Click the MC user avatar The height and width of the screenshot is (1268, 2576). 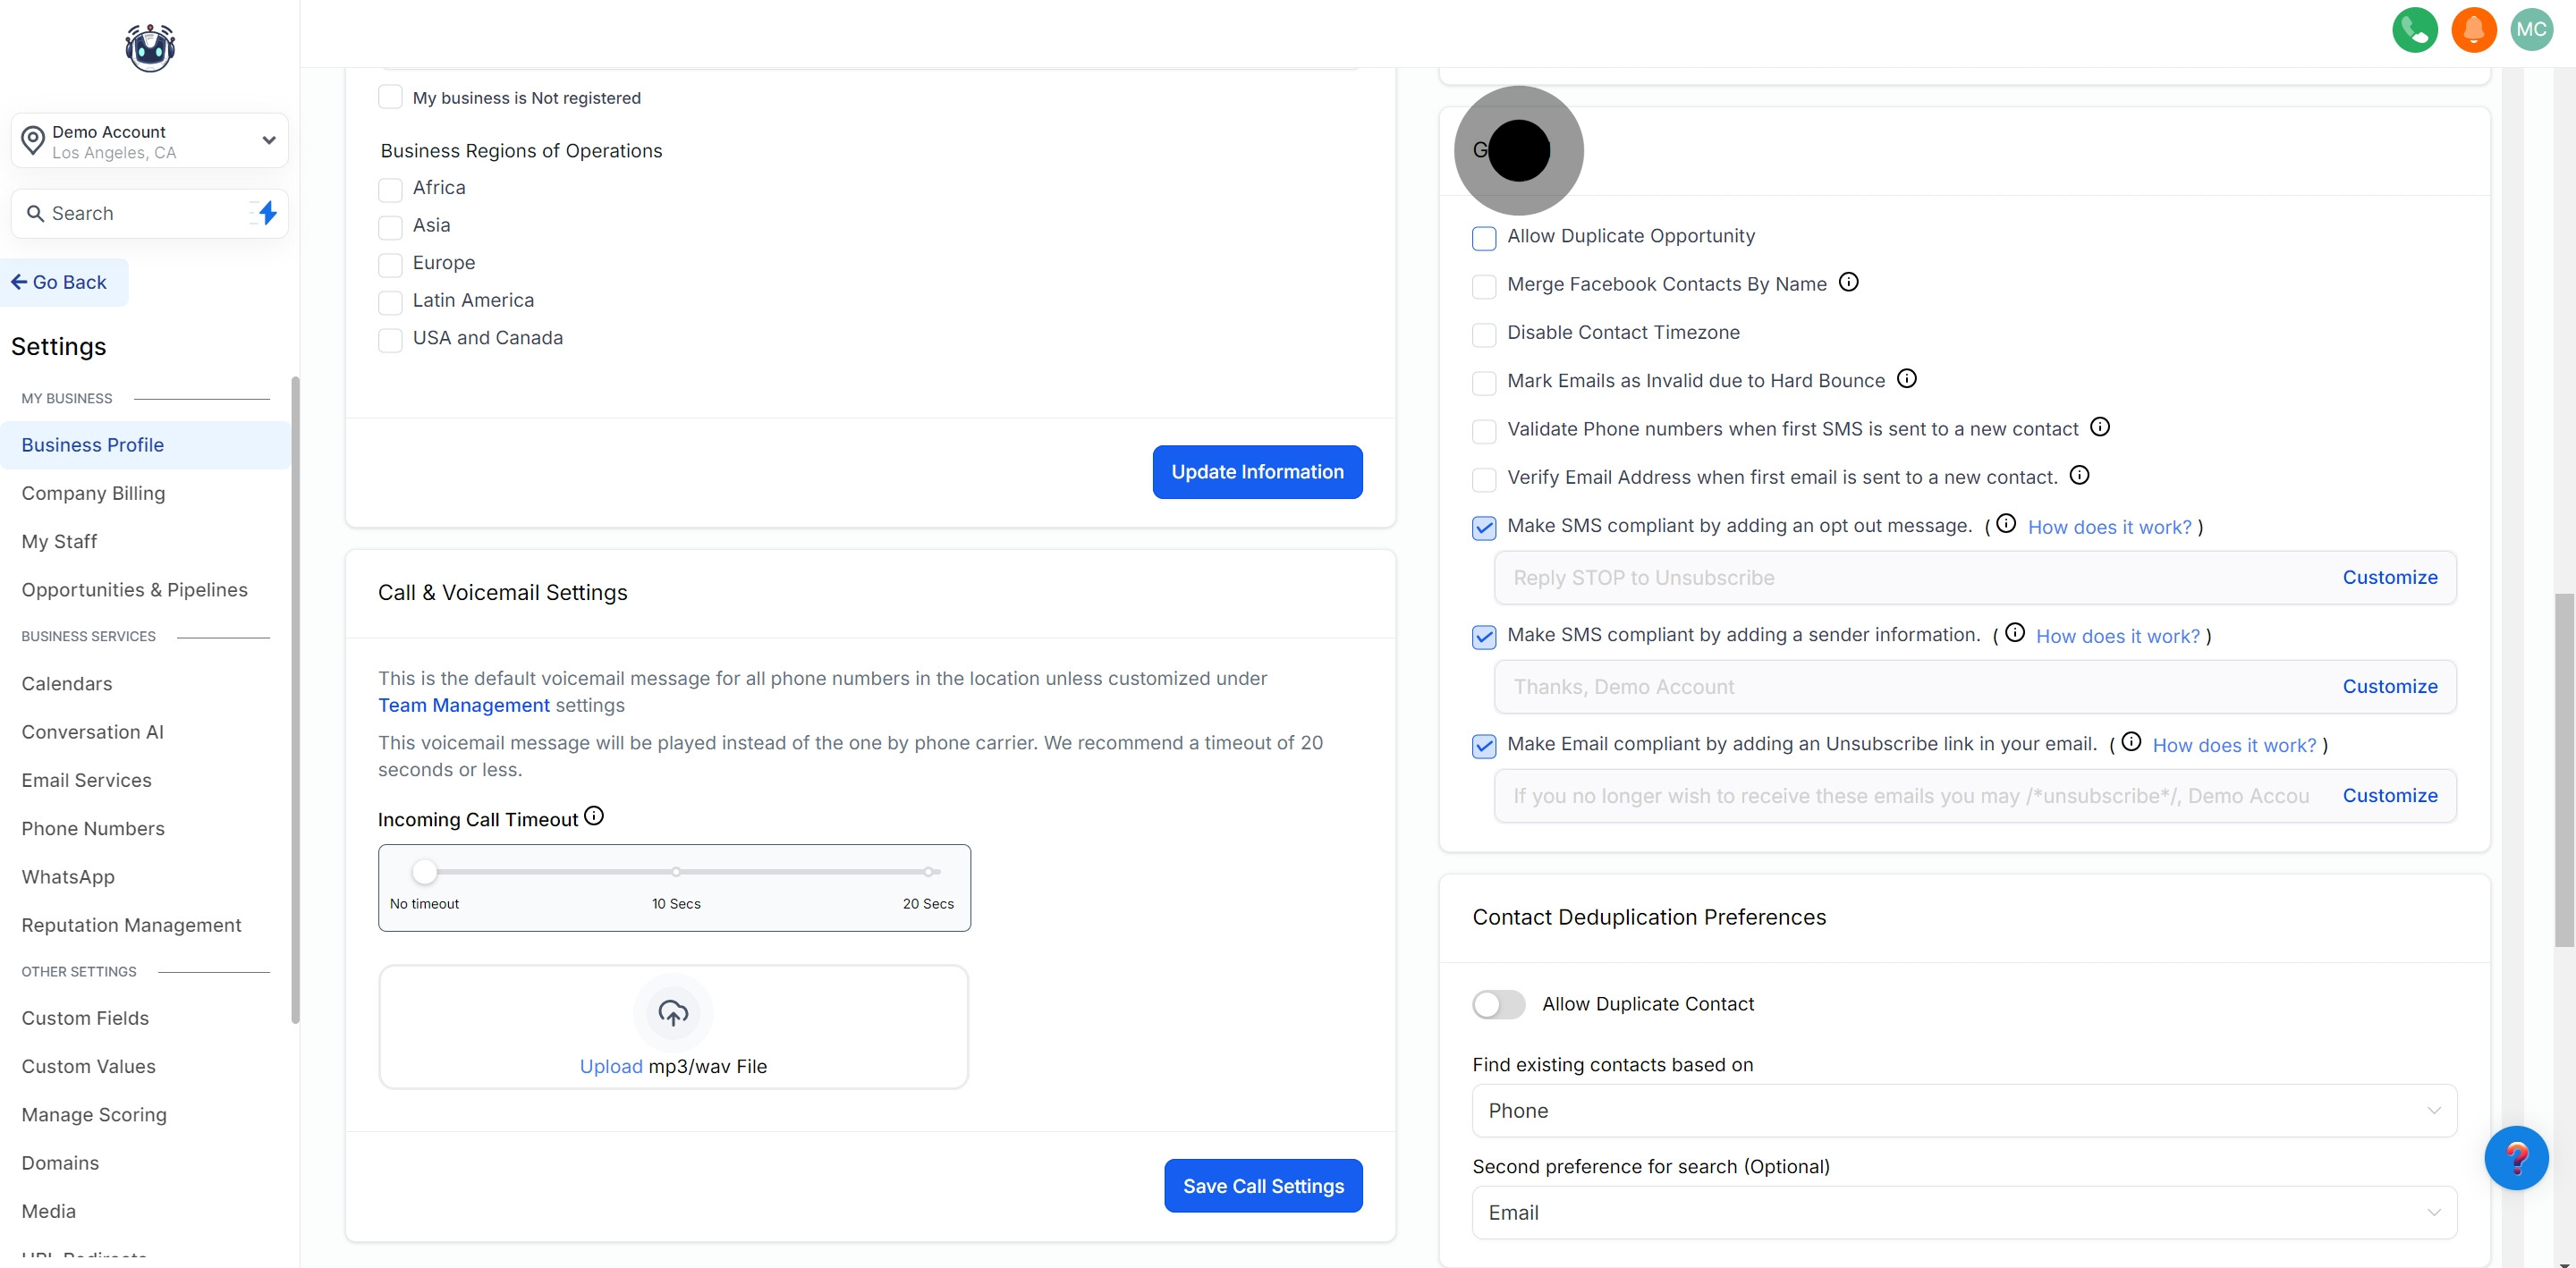2531,30
